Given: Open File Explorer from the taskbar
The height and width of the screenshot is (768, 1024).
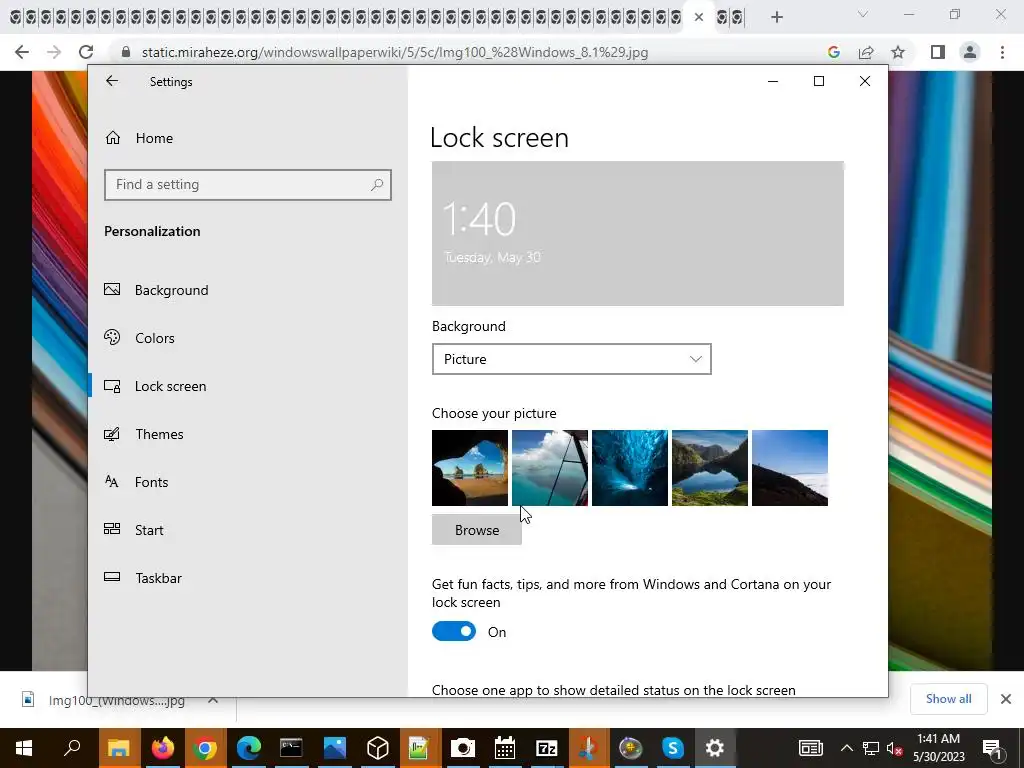Looking at the screenshot, I should click(x=119, y=748).
